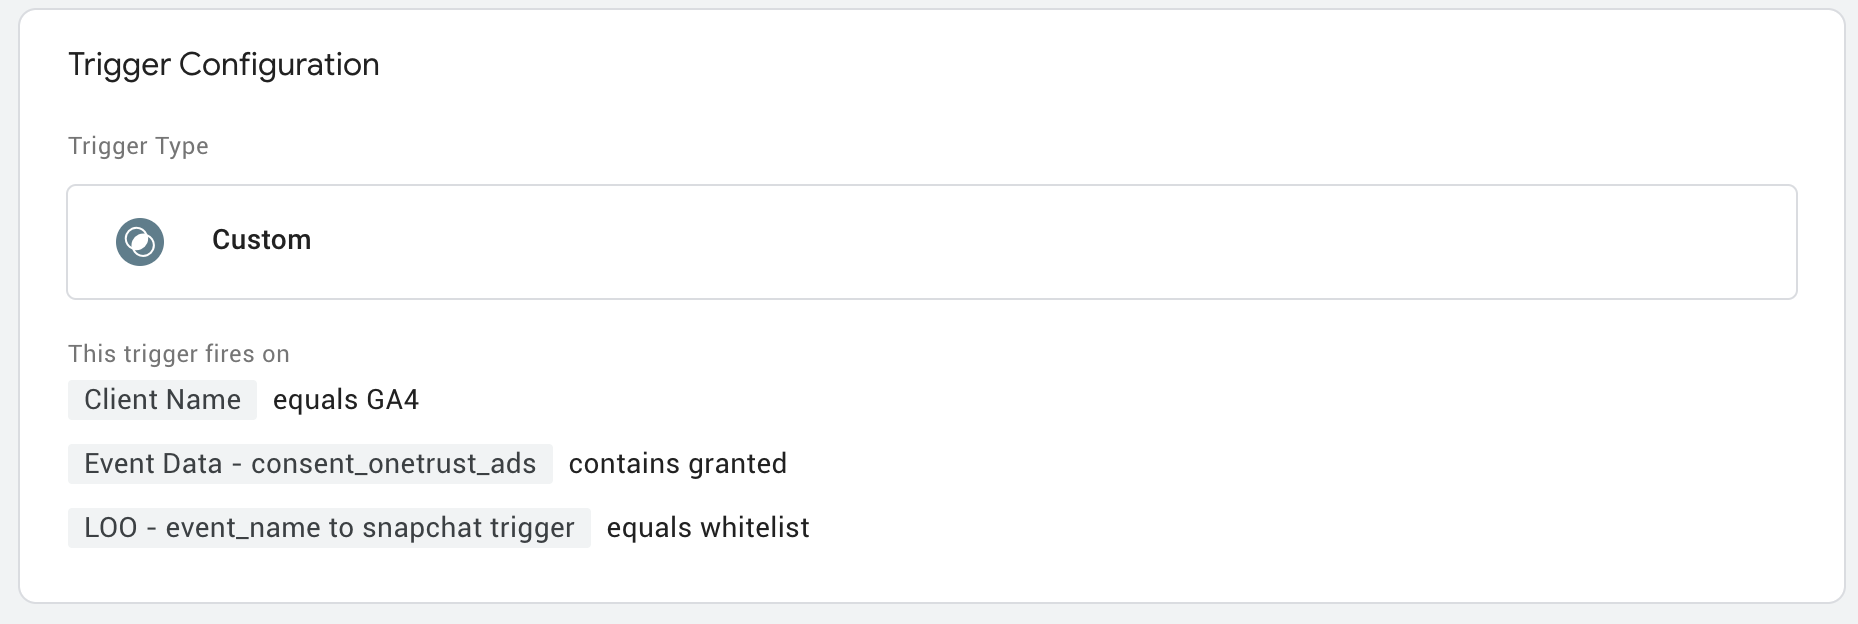Click 'consent_onetrust_ads' text in the chip
The image size is (1858, 624).
[x=394, y=464]
